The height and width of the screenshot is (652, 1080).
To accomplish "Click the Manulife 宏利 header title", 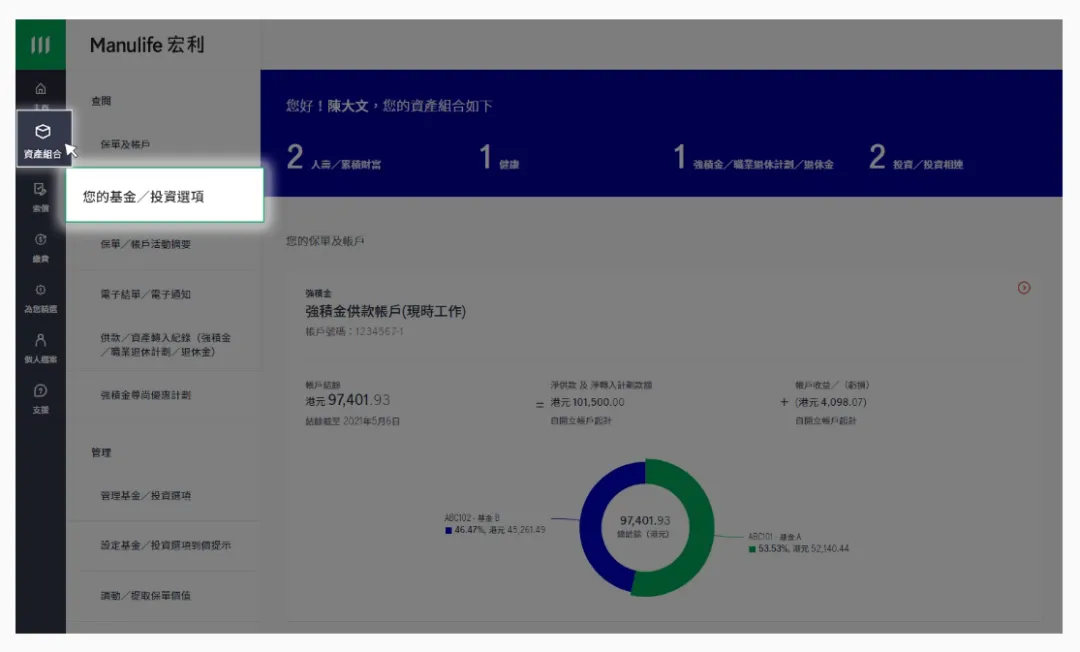I will tap(147, 45).
